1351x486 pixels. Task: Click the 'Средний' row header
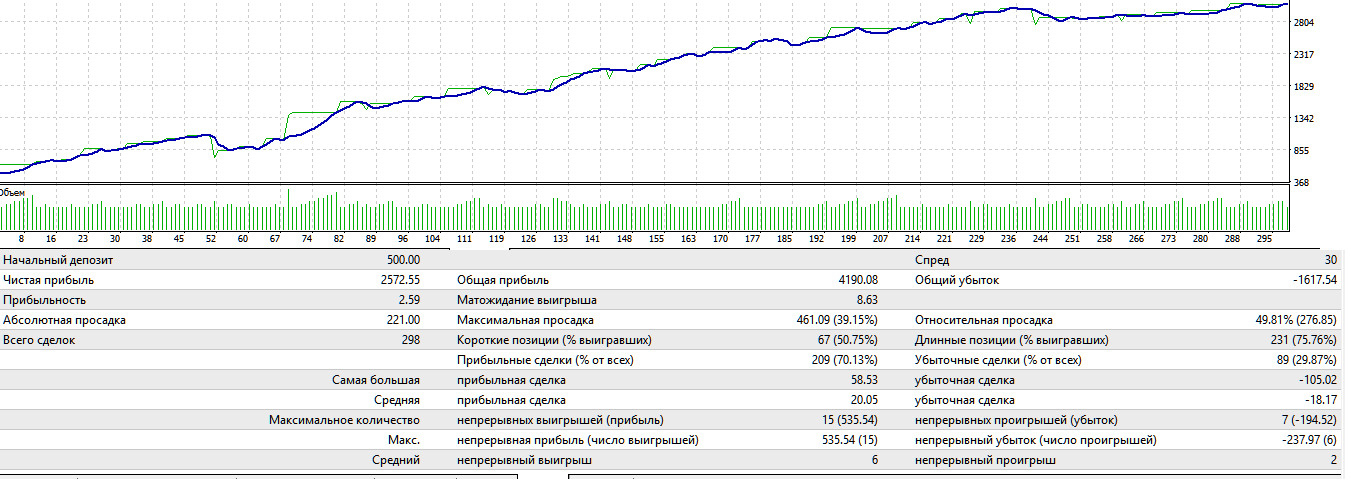(x=396, y=460)
